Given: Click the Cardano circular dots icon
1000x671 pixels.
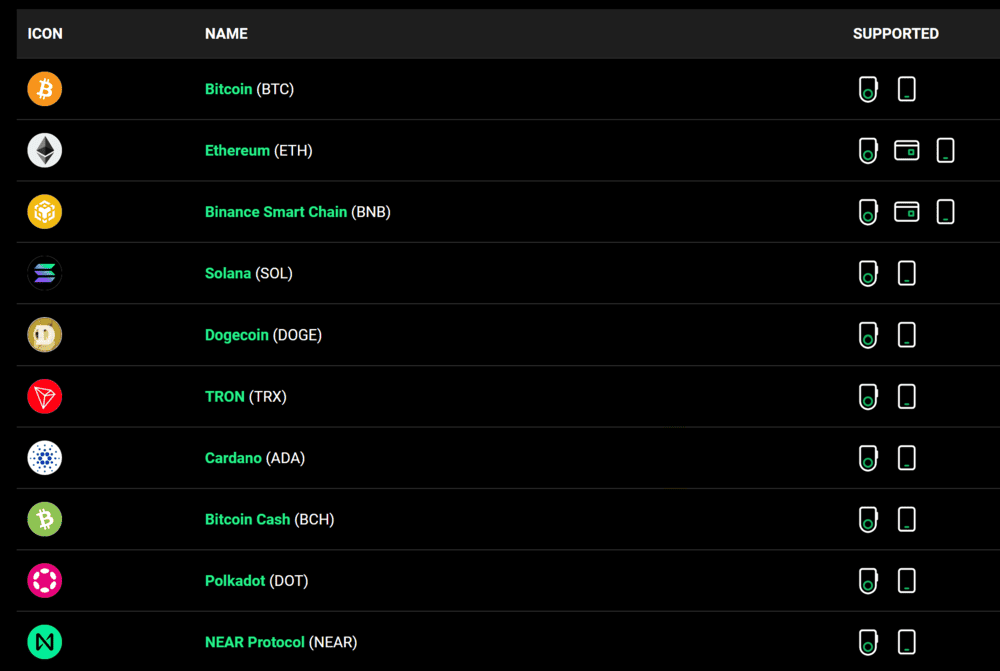Looking at the screenshot, I should click(44, 458).
